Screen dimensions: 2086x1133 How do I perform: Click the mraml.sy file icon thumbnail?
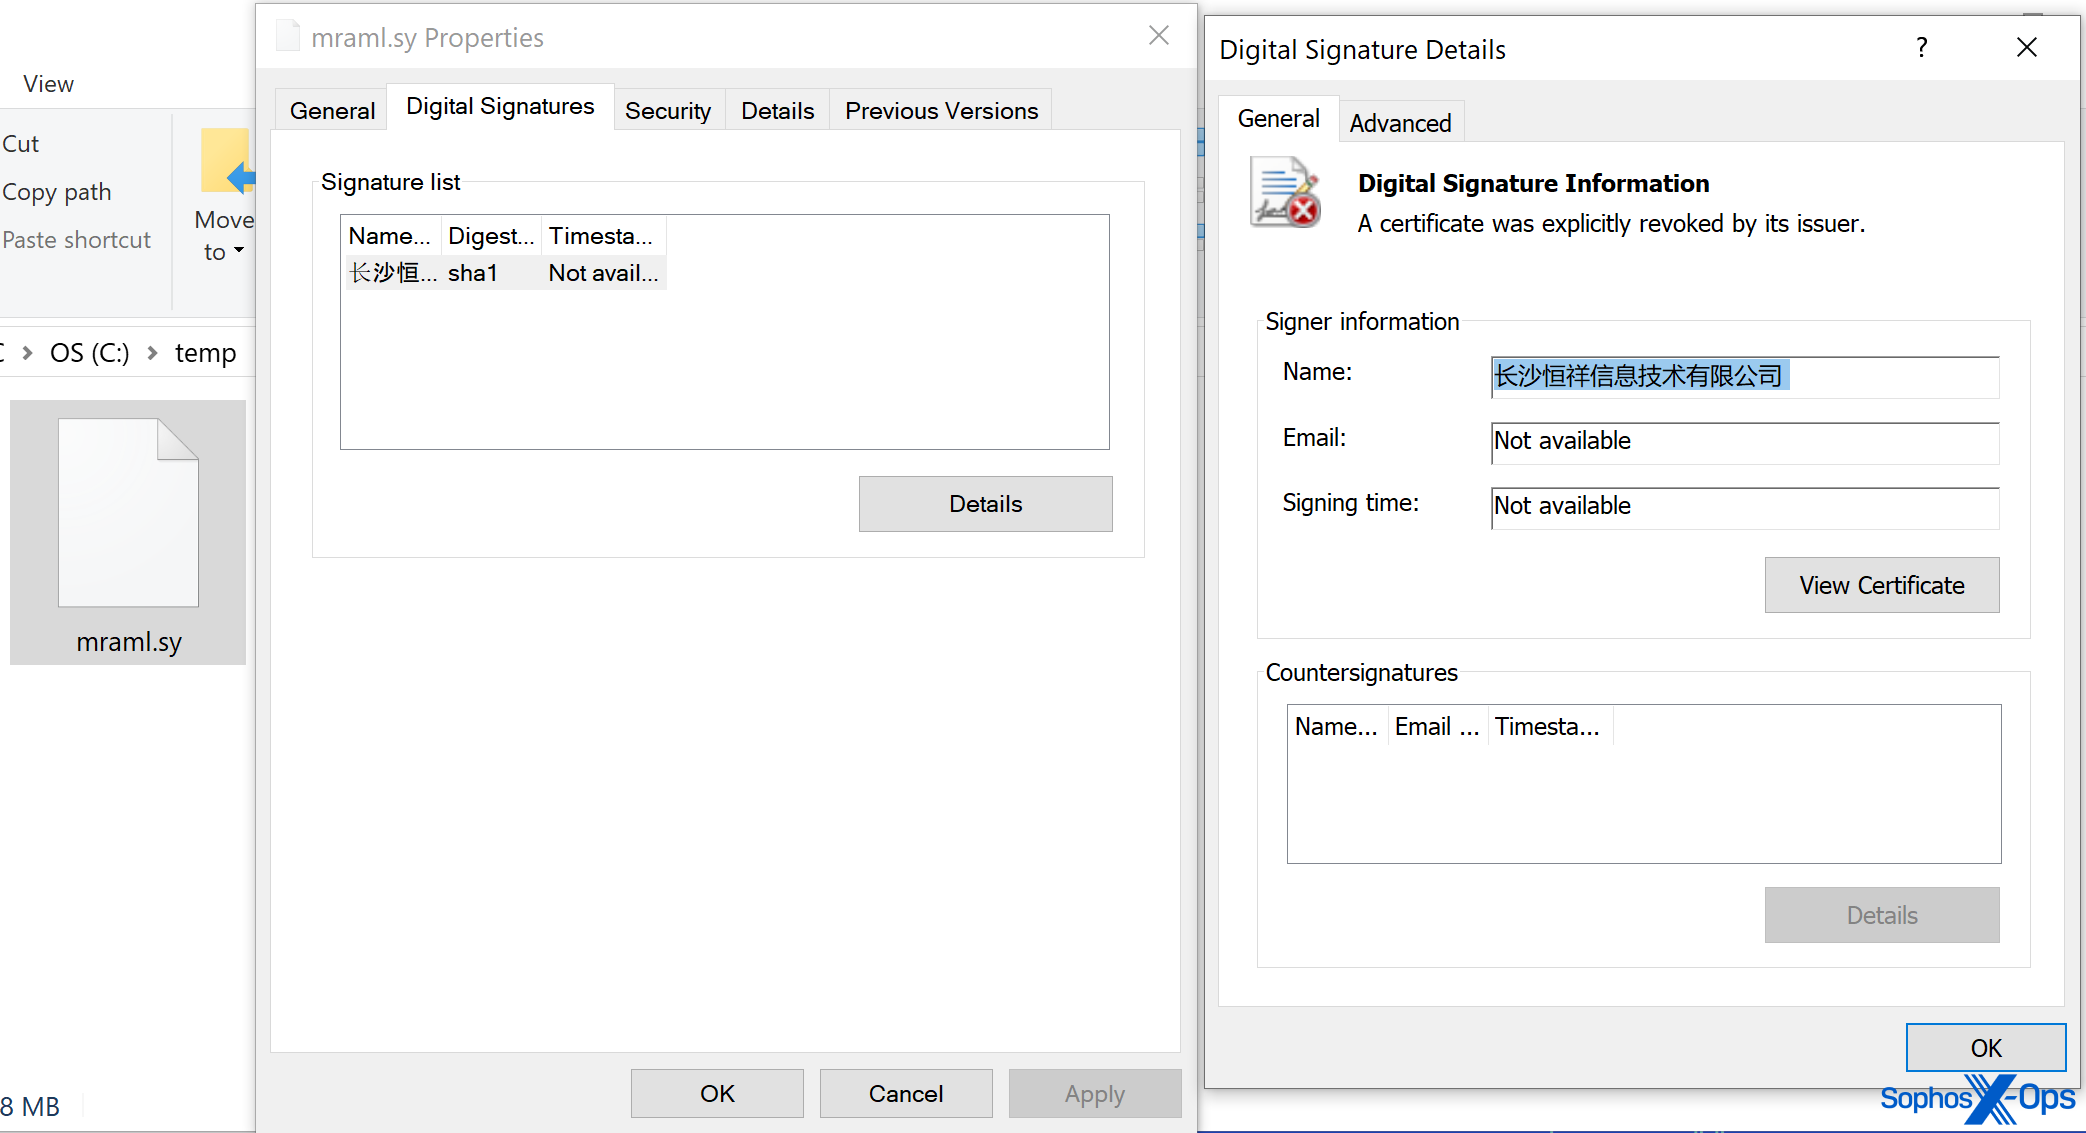(128, 512)
